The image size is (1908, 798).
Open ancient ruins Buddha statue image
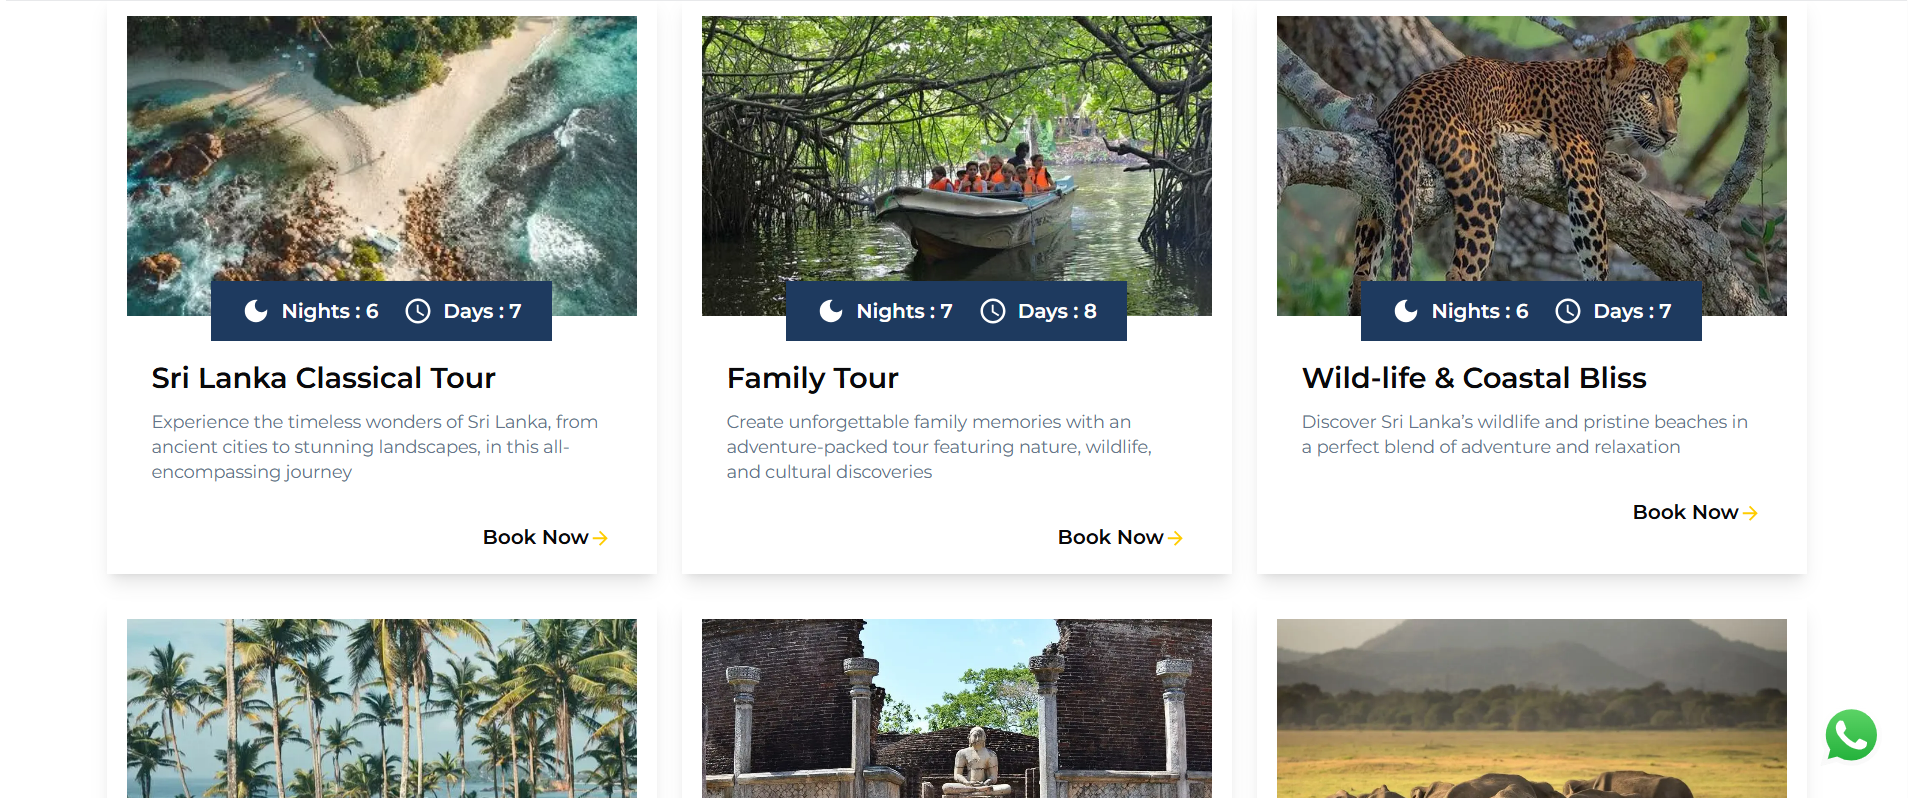(956, 708)
